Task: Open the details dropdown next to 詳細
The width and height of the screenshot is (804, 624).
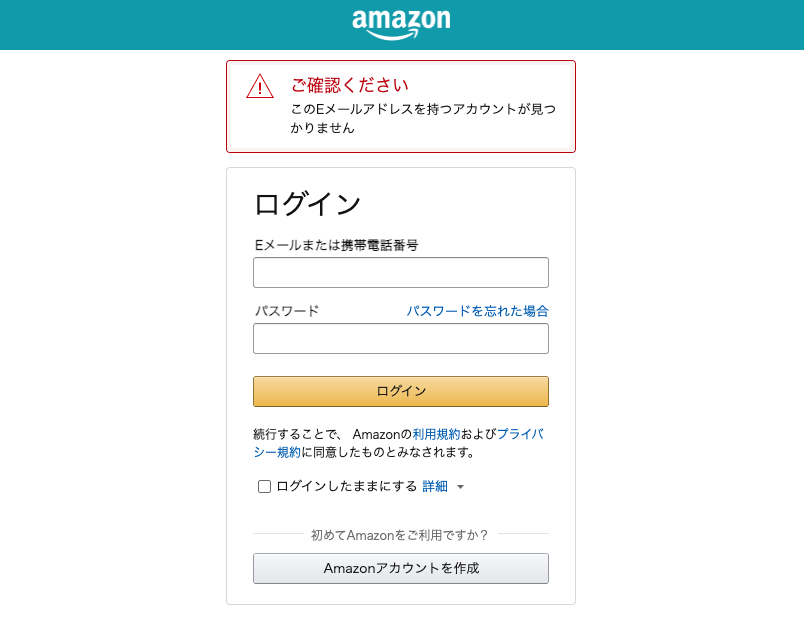Action: 460,486
